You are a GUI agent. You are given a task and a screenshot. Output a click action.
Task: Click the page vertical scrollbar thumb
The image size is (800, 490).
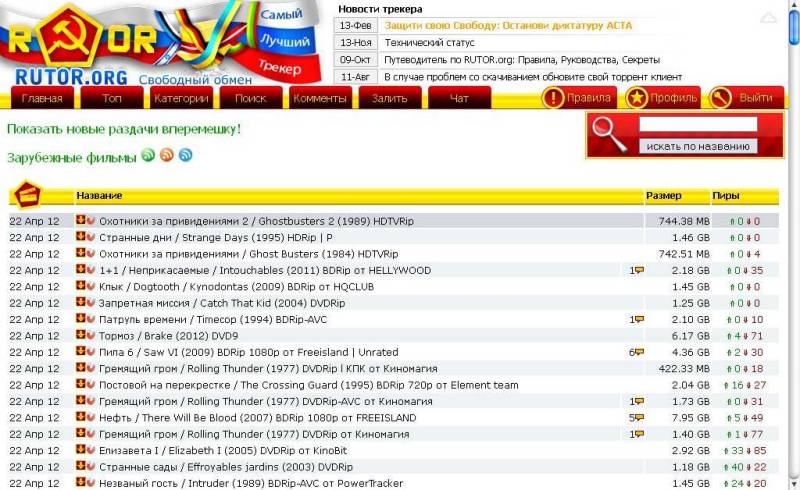[793, 27]
